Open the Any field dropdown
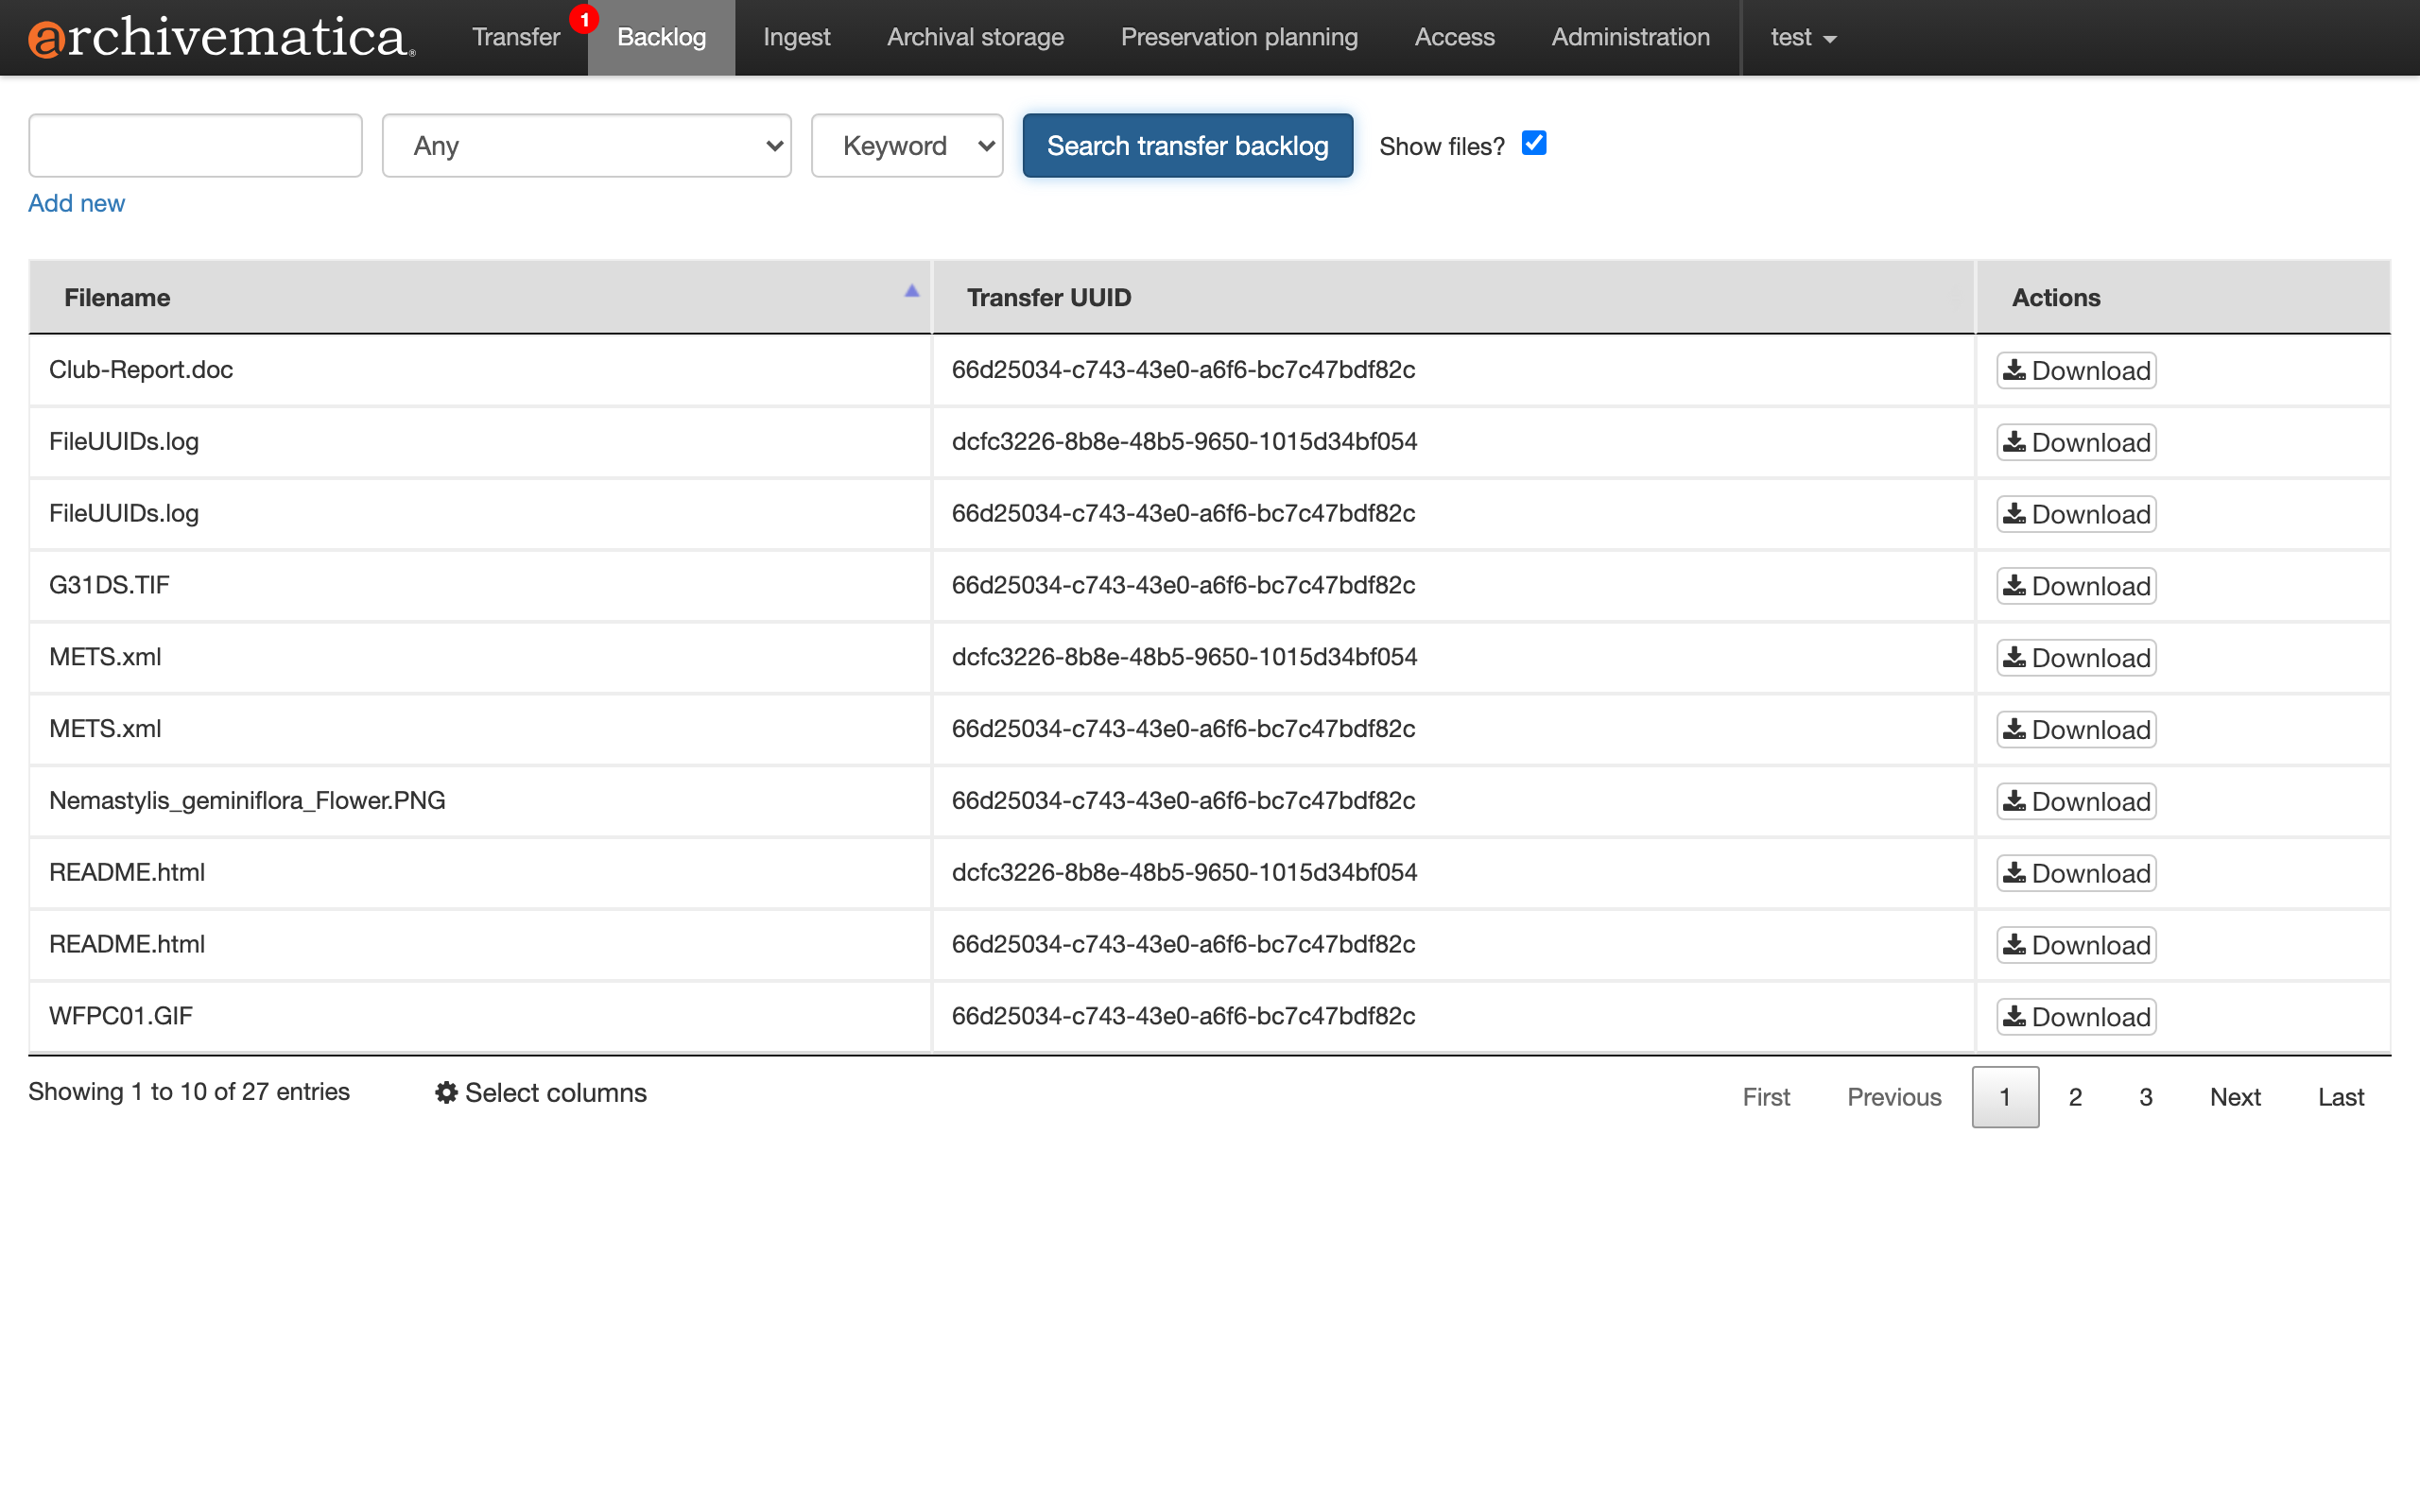 (586, 146)
